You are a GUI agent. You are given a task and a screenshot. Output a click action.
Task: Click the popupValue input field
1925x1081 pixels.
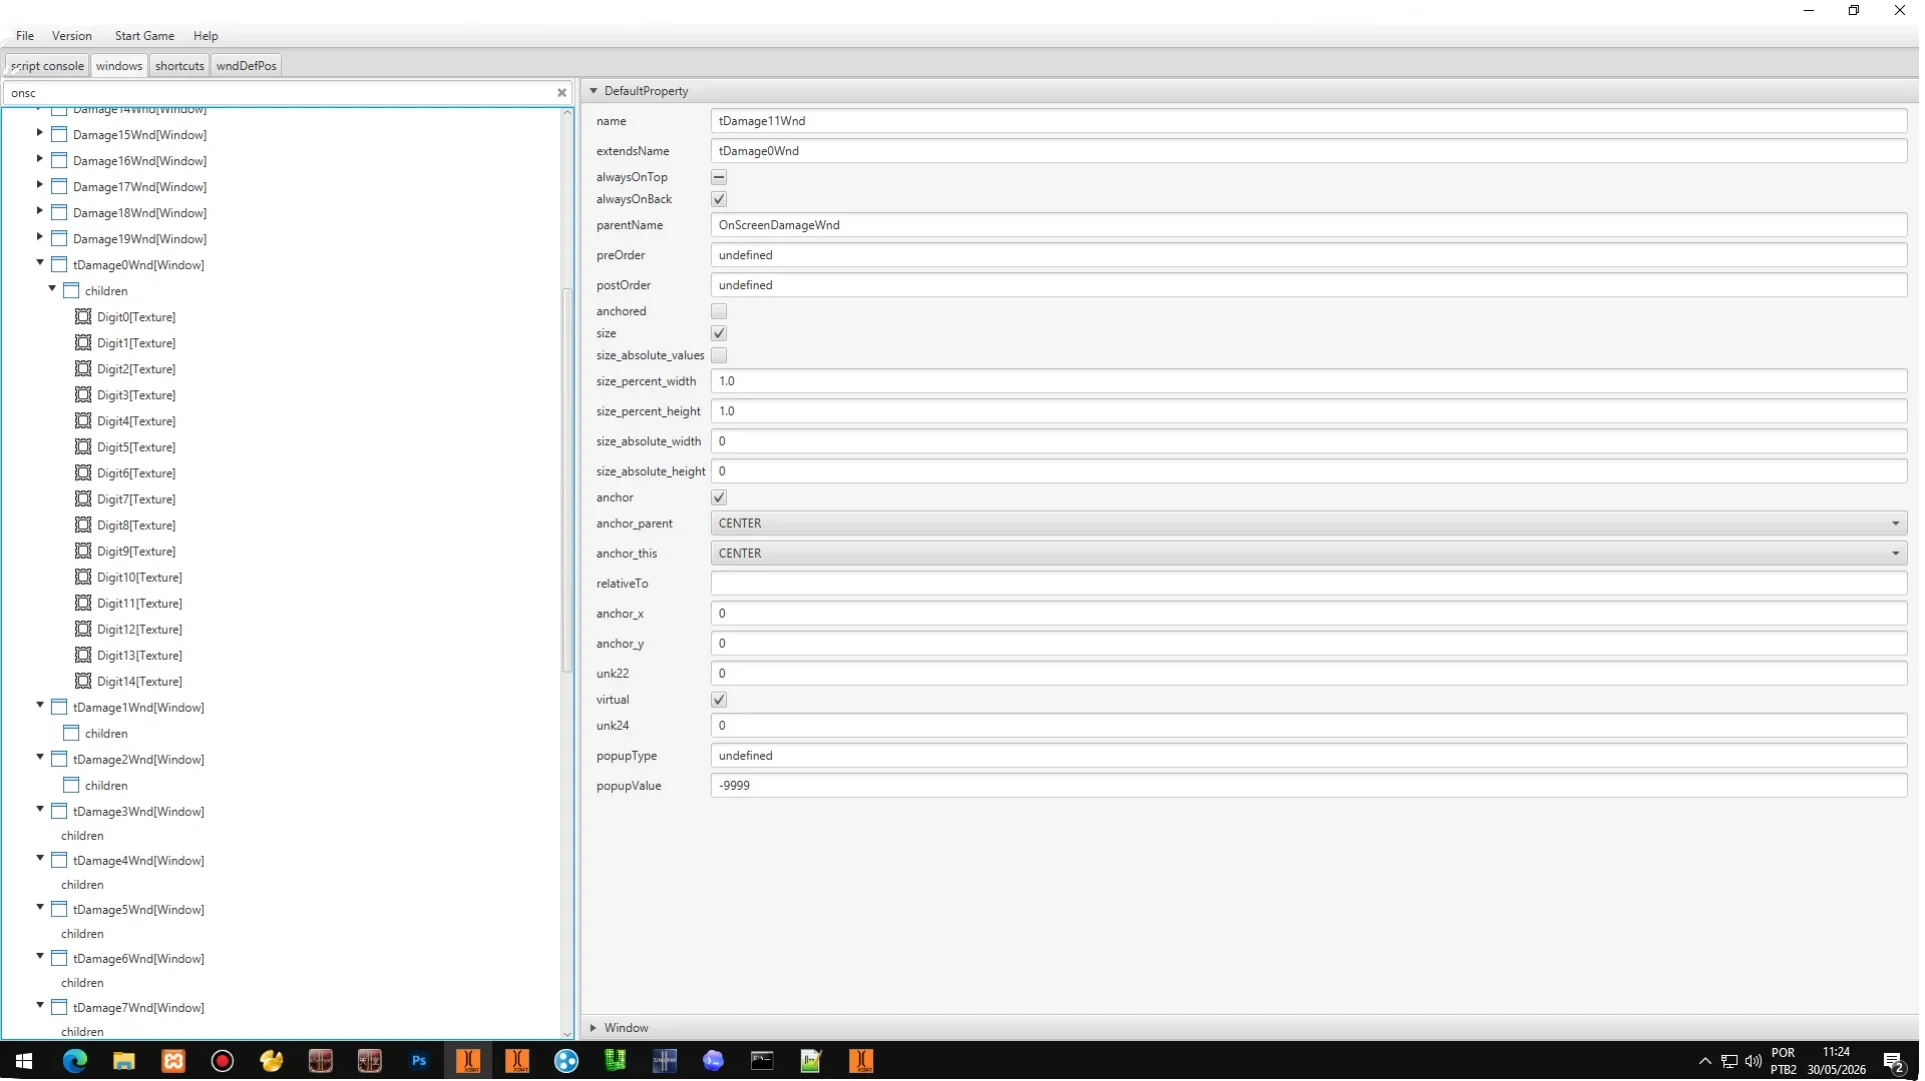pyautogui.click(x=1309, y=786)
